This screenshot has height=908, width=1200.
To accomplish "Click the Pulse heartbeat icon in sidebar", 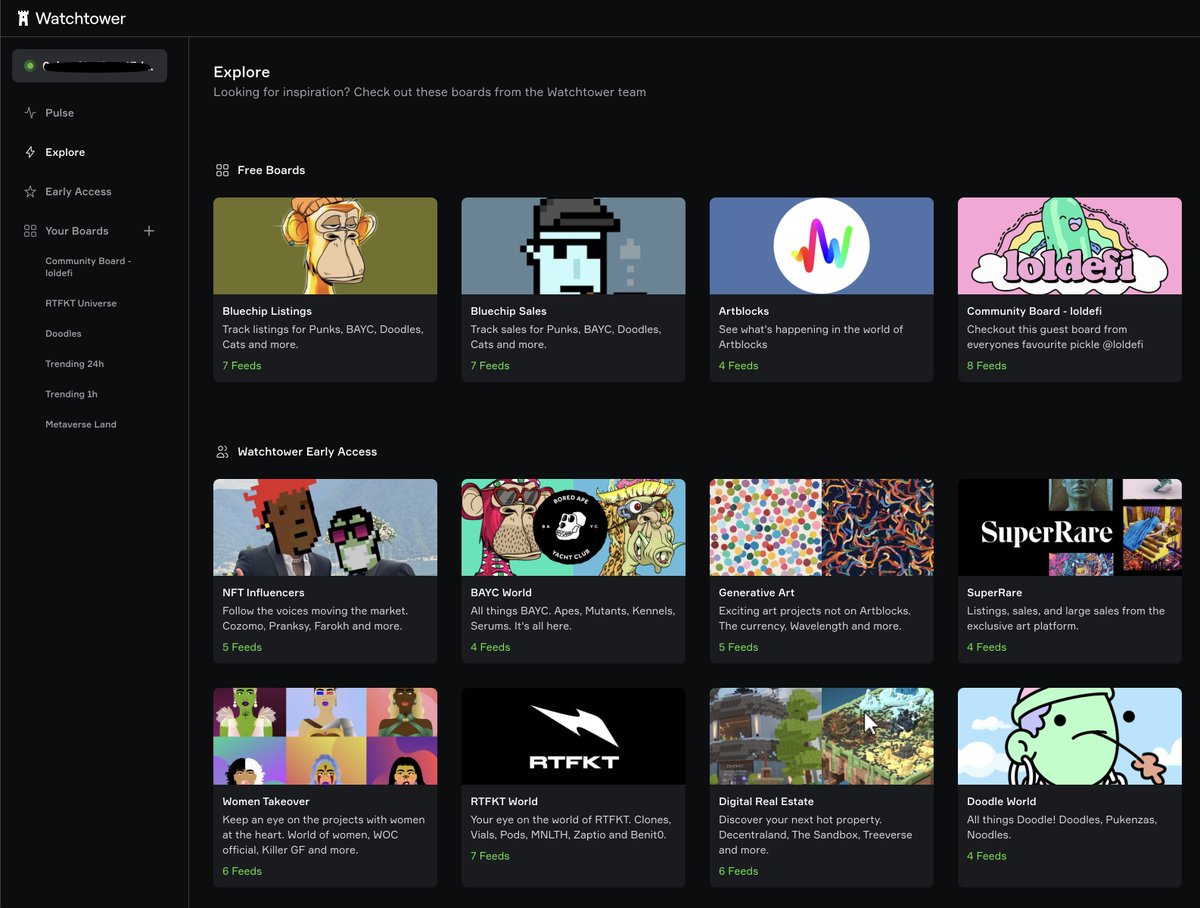I will point(30,113).
